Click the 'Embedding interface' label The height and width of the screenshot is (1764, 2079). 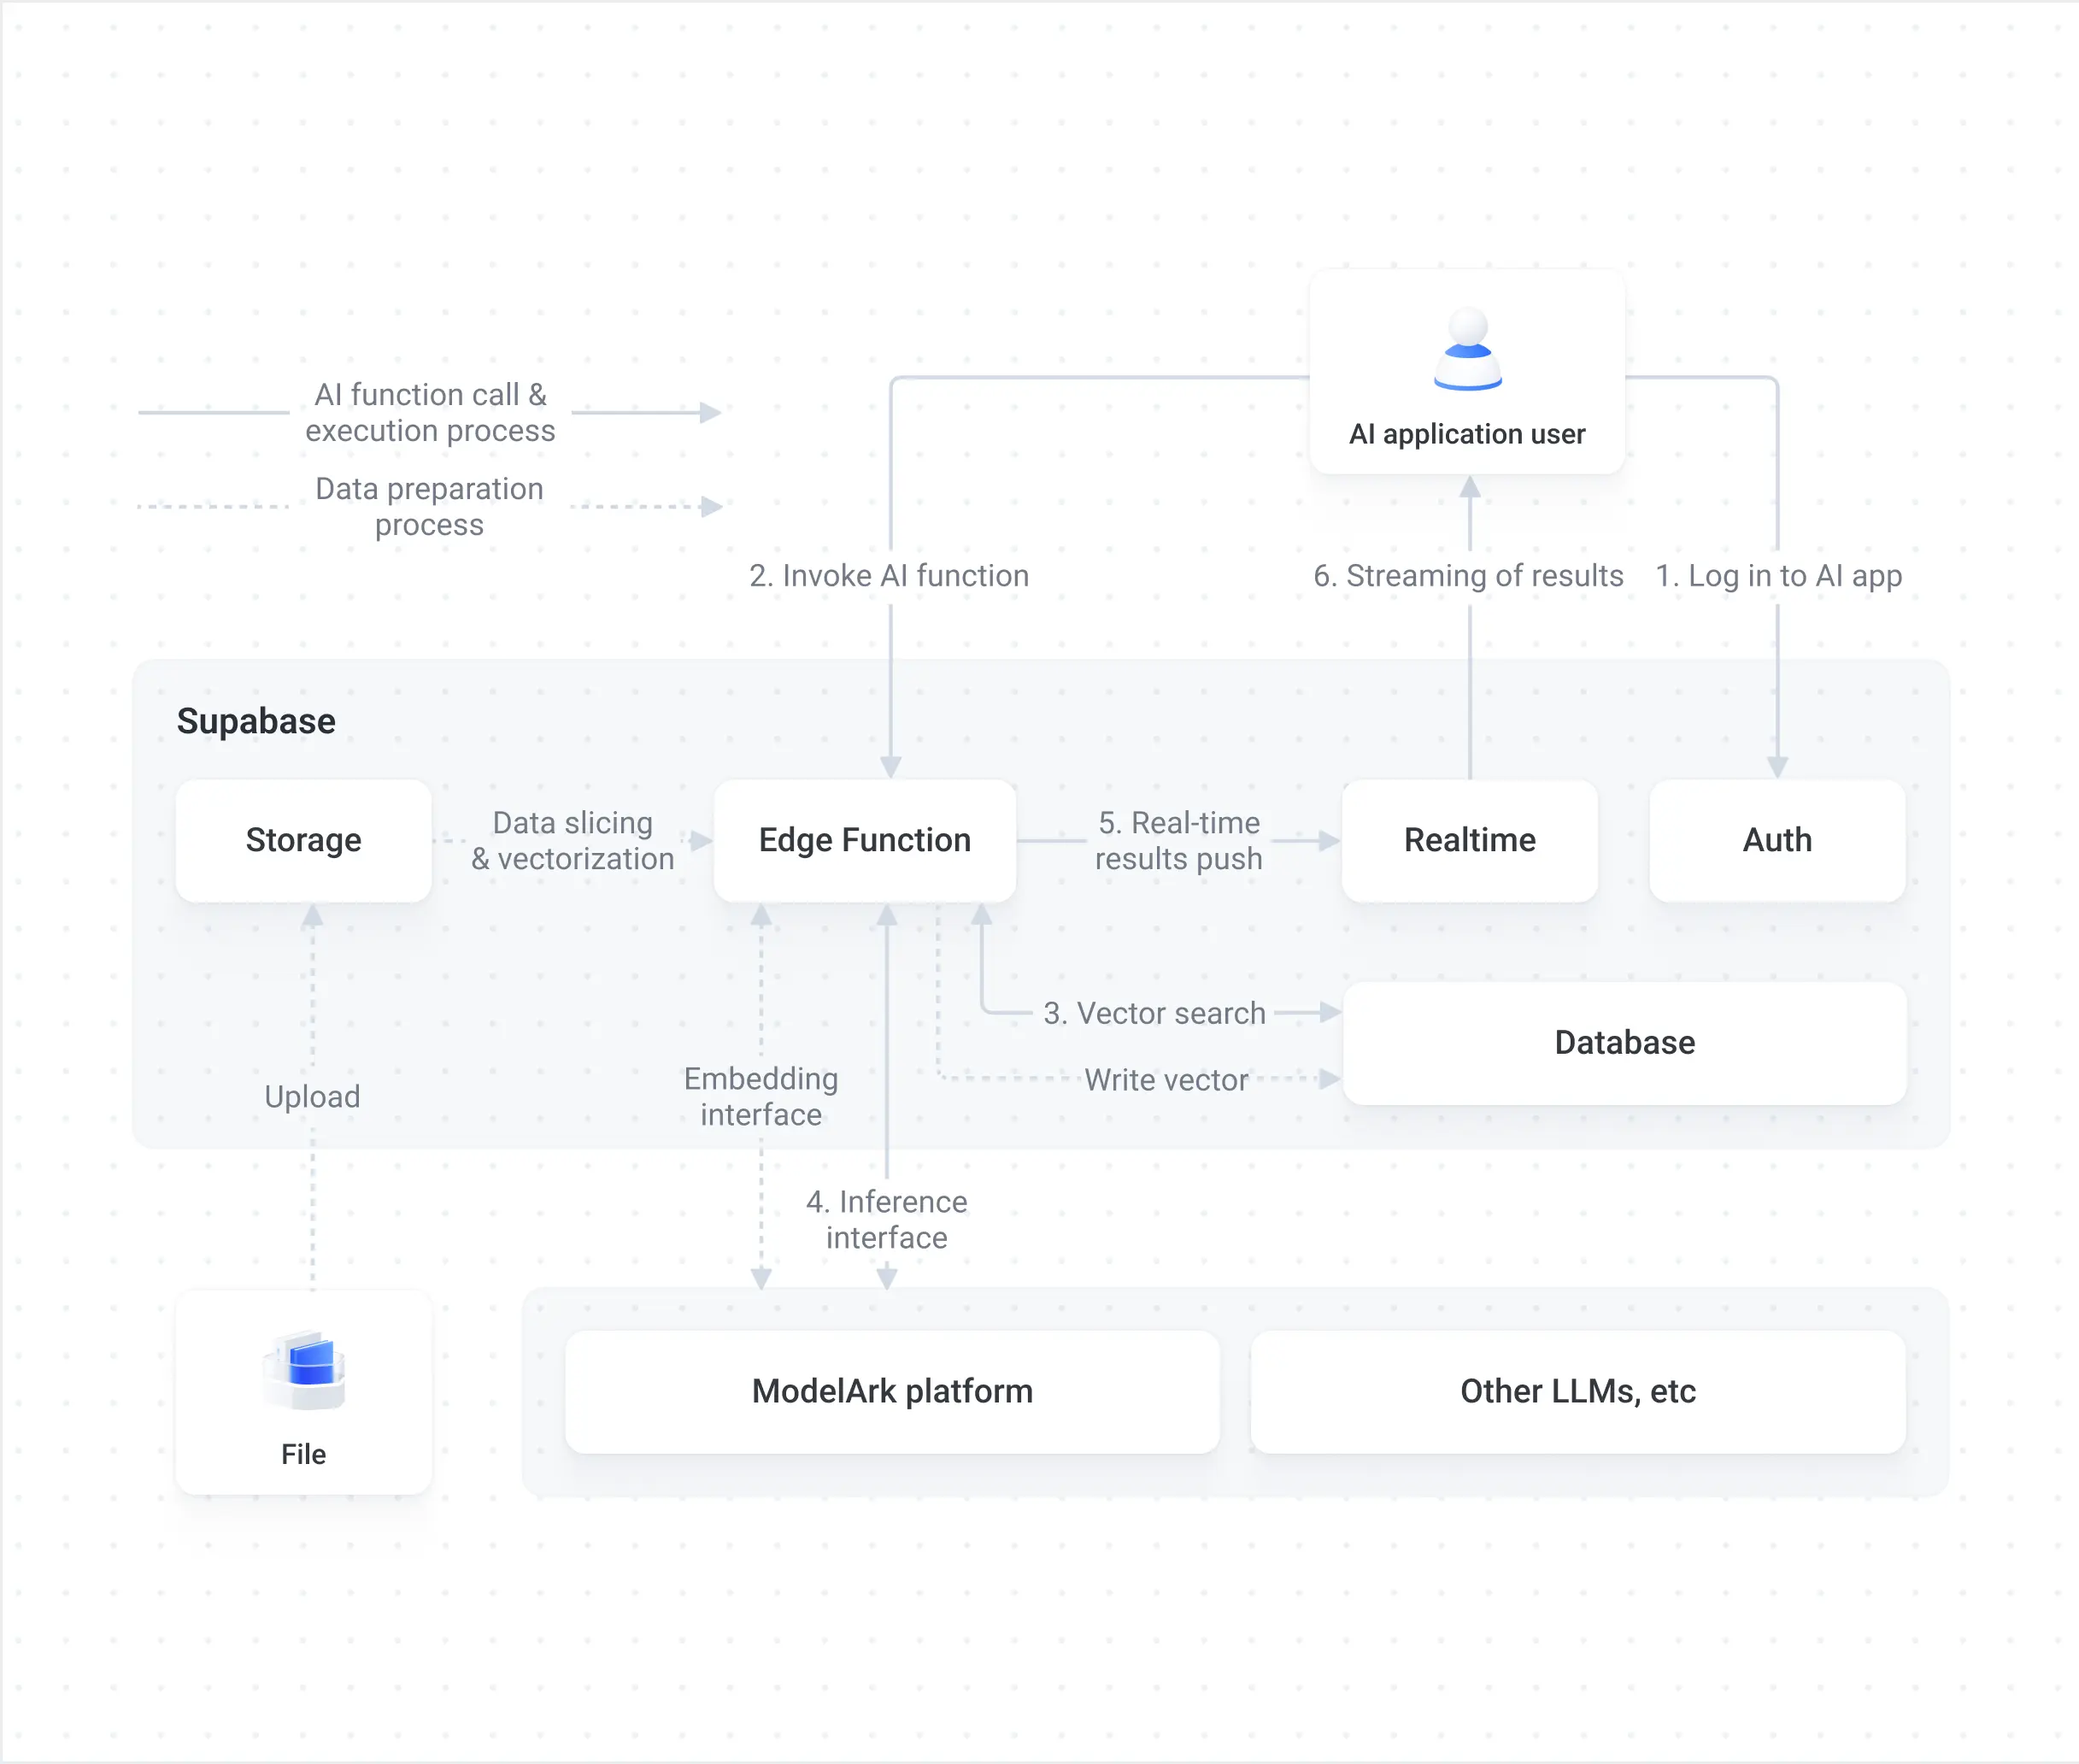(761, 1097)
